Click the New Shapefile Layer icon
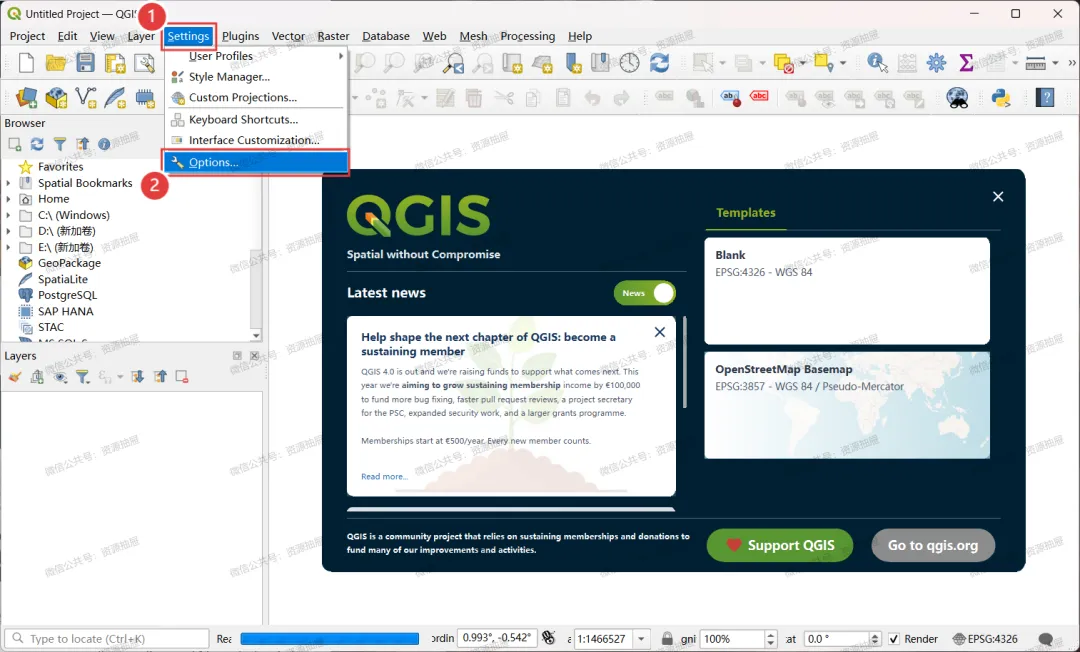The height and width of the screenshot is (652, 1080). tap(86, 98)
